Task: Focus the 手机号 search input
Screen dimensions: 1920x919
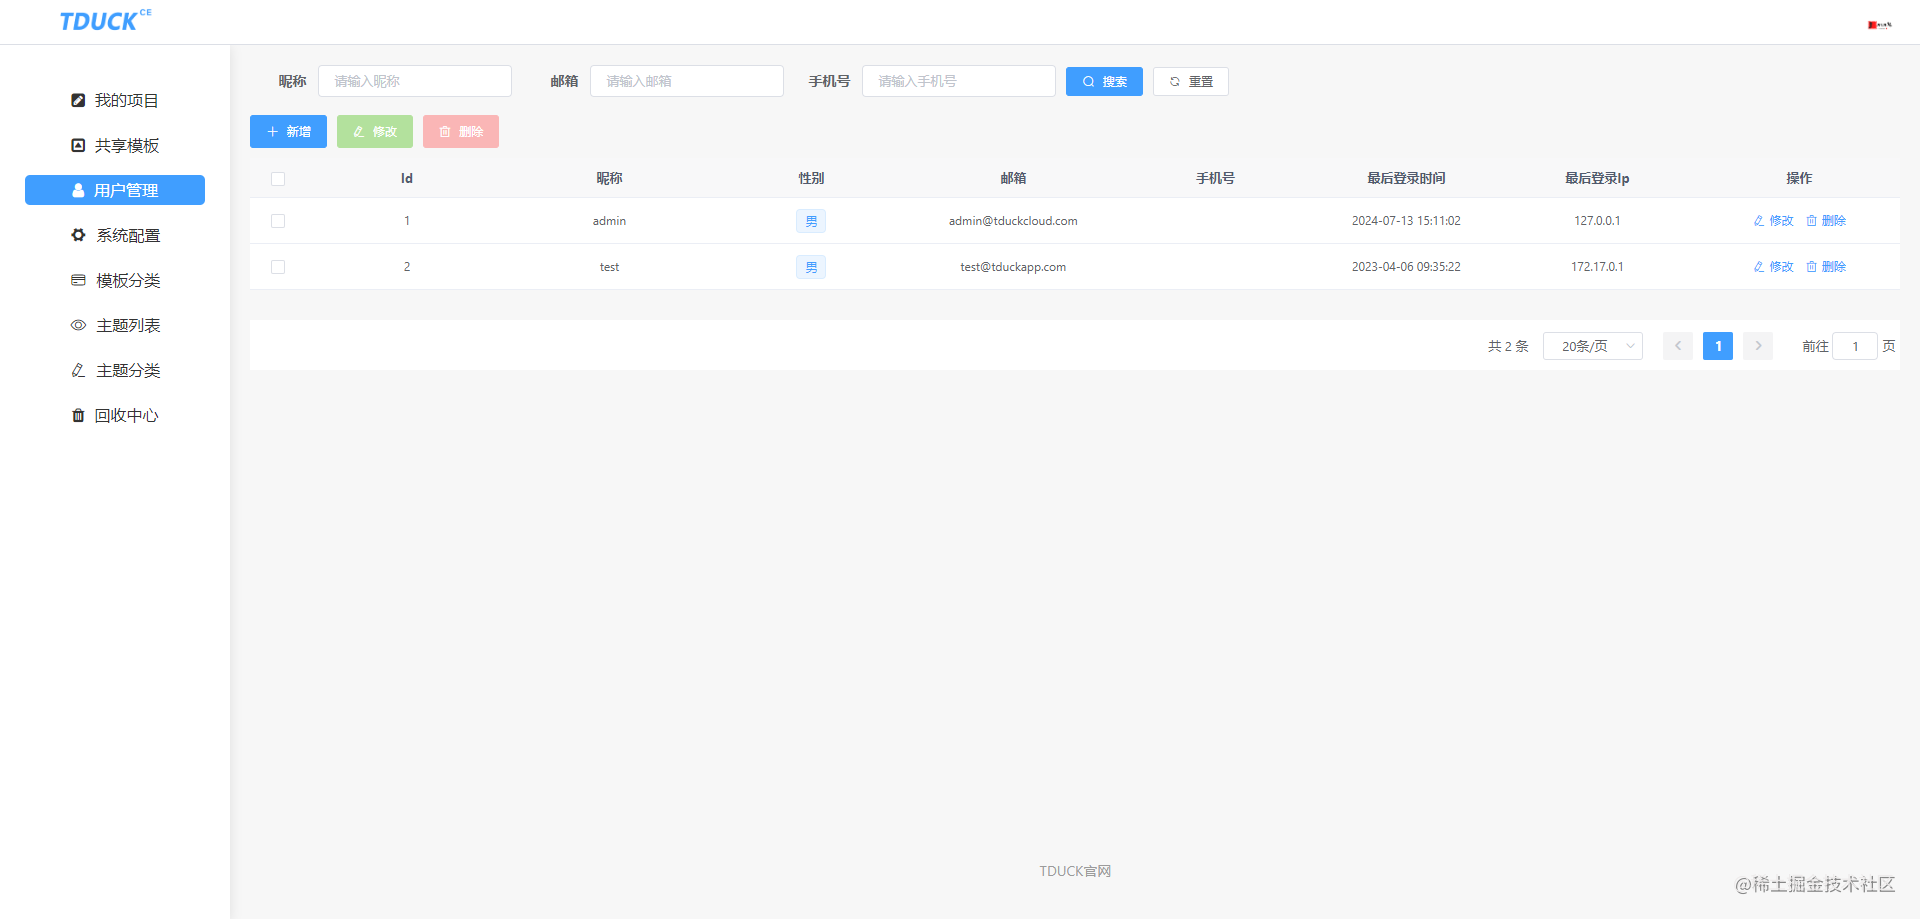Action: point(959,81)
